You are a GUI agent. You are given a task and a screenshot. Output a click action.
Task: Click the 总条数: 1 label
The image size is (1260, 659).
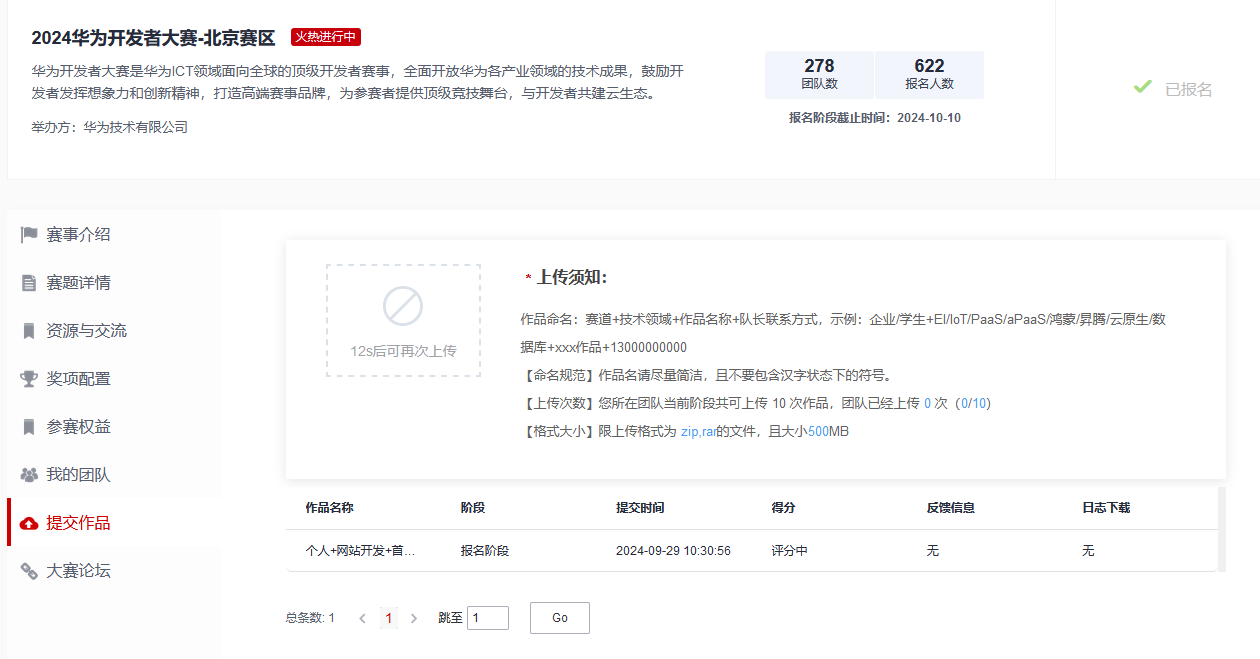click(x=310, y=618)
